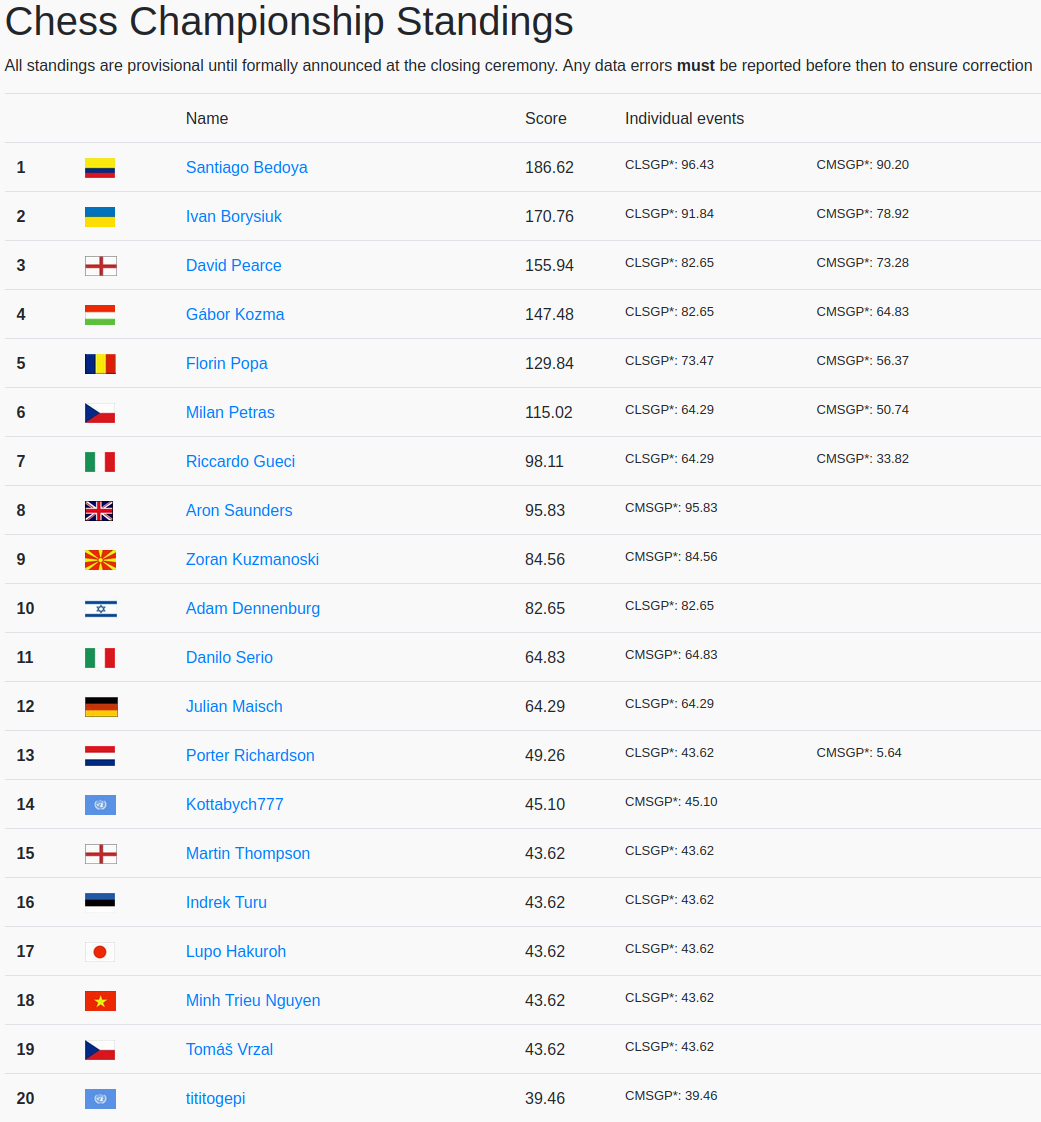Image resolution: width=1041 pixels, height=1122 pixels.
Task: Open Tomáš Vrzal's player page
Action: pos(229,1050)
